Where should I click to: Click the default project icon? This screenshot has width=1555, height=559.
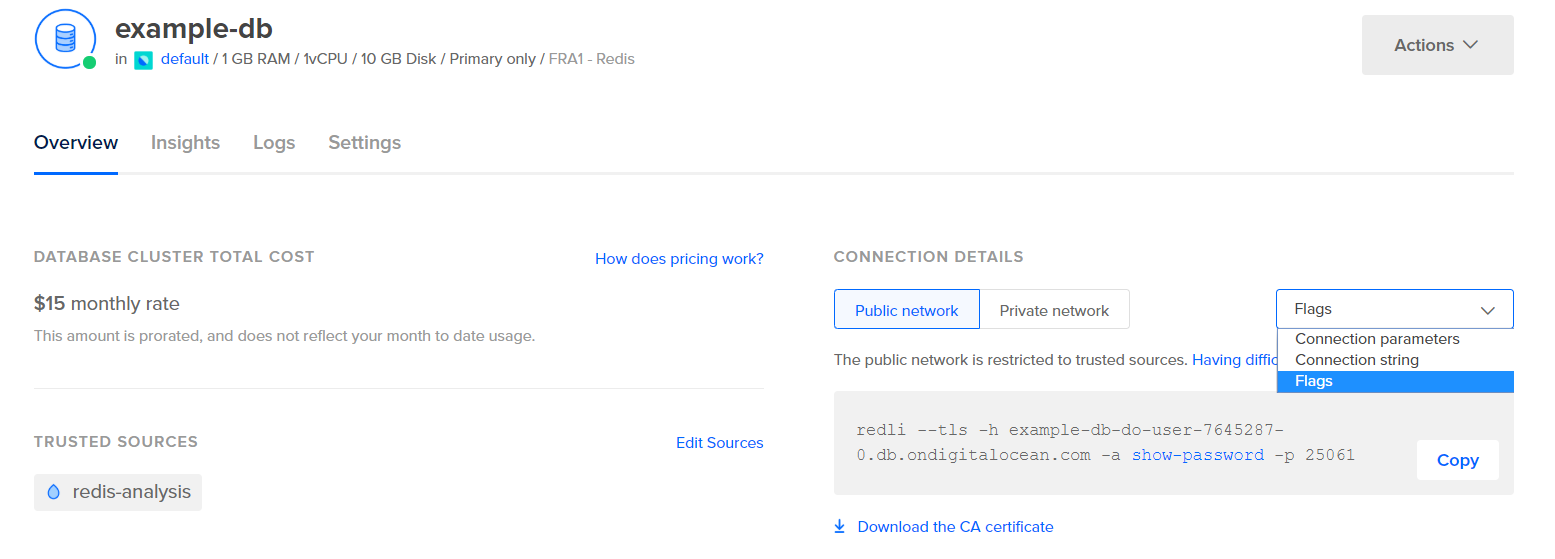pos(144,60)
